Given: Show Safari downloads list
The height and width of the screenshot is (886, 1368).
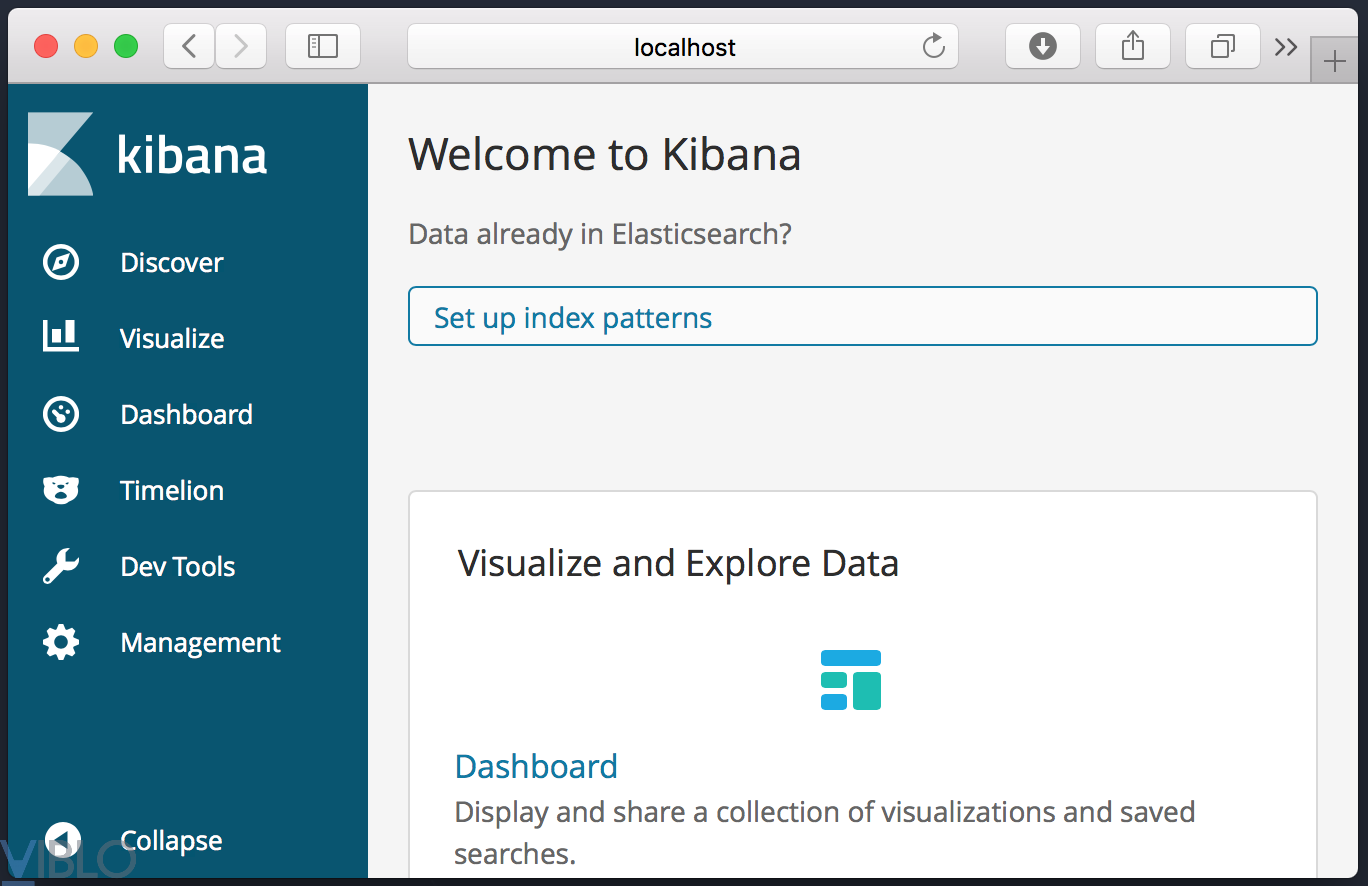Looking at the screenshot, I should (x=1042, y=47).
